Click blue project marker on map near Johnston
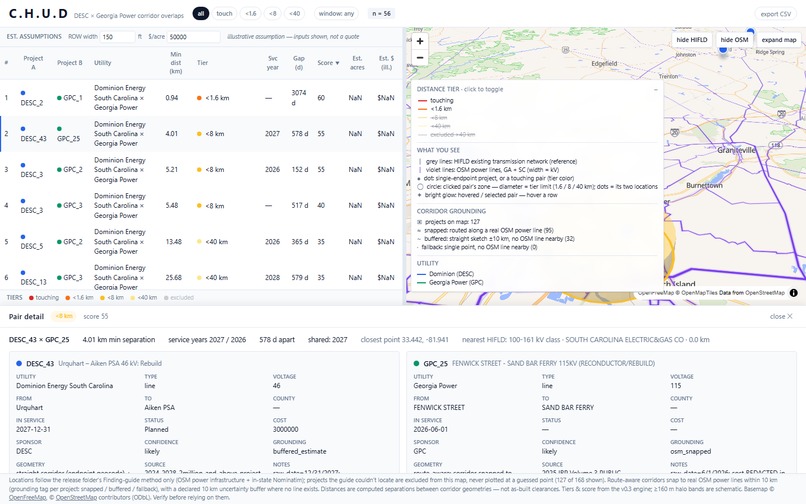This screenshot has width=806, height=504. pyautogui.click(x=723, y=49)
